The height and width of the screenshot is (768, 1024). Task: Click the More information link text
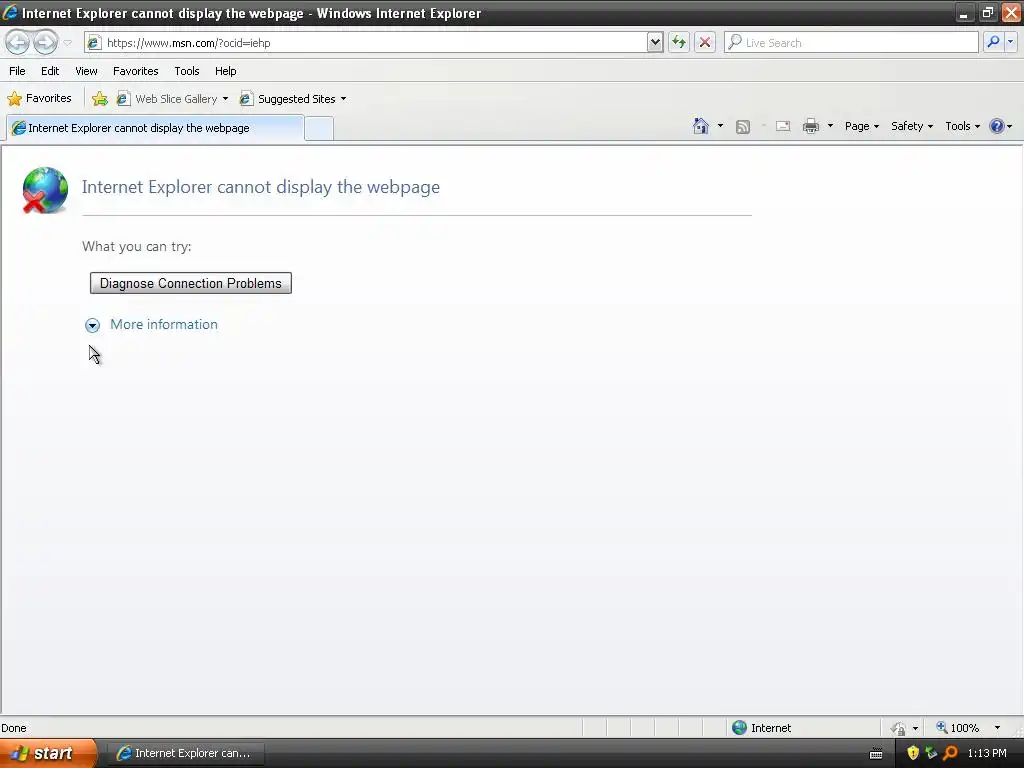(x=164, y=325)
